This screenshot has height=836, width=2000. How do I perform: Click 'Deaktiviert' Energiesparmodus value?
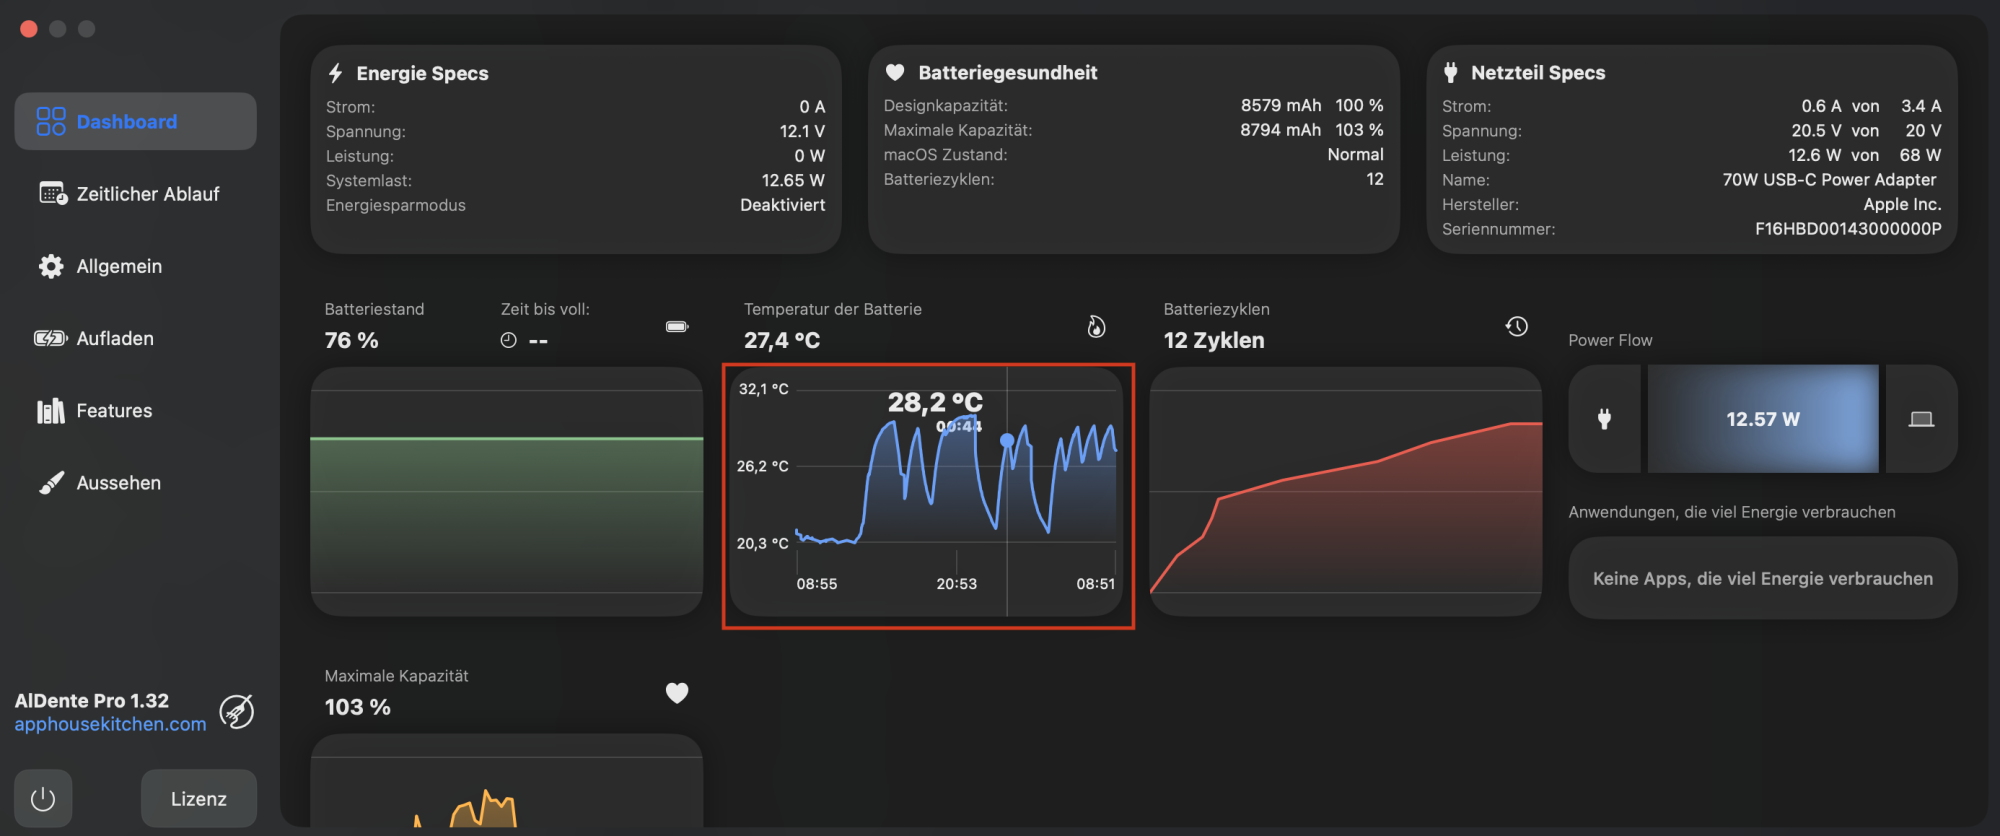point(783,205)
